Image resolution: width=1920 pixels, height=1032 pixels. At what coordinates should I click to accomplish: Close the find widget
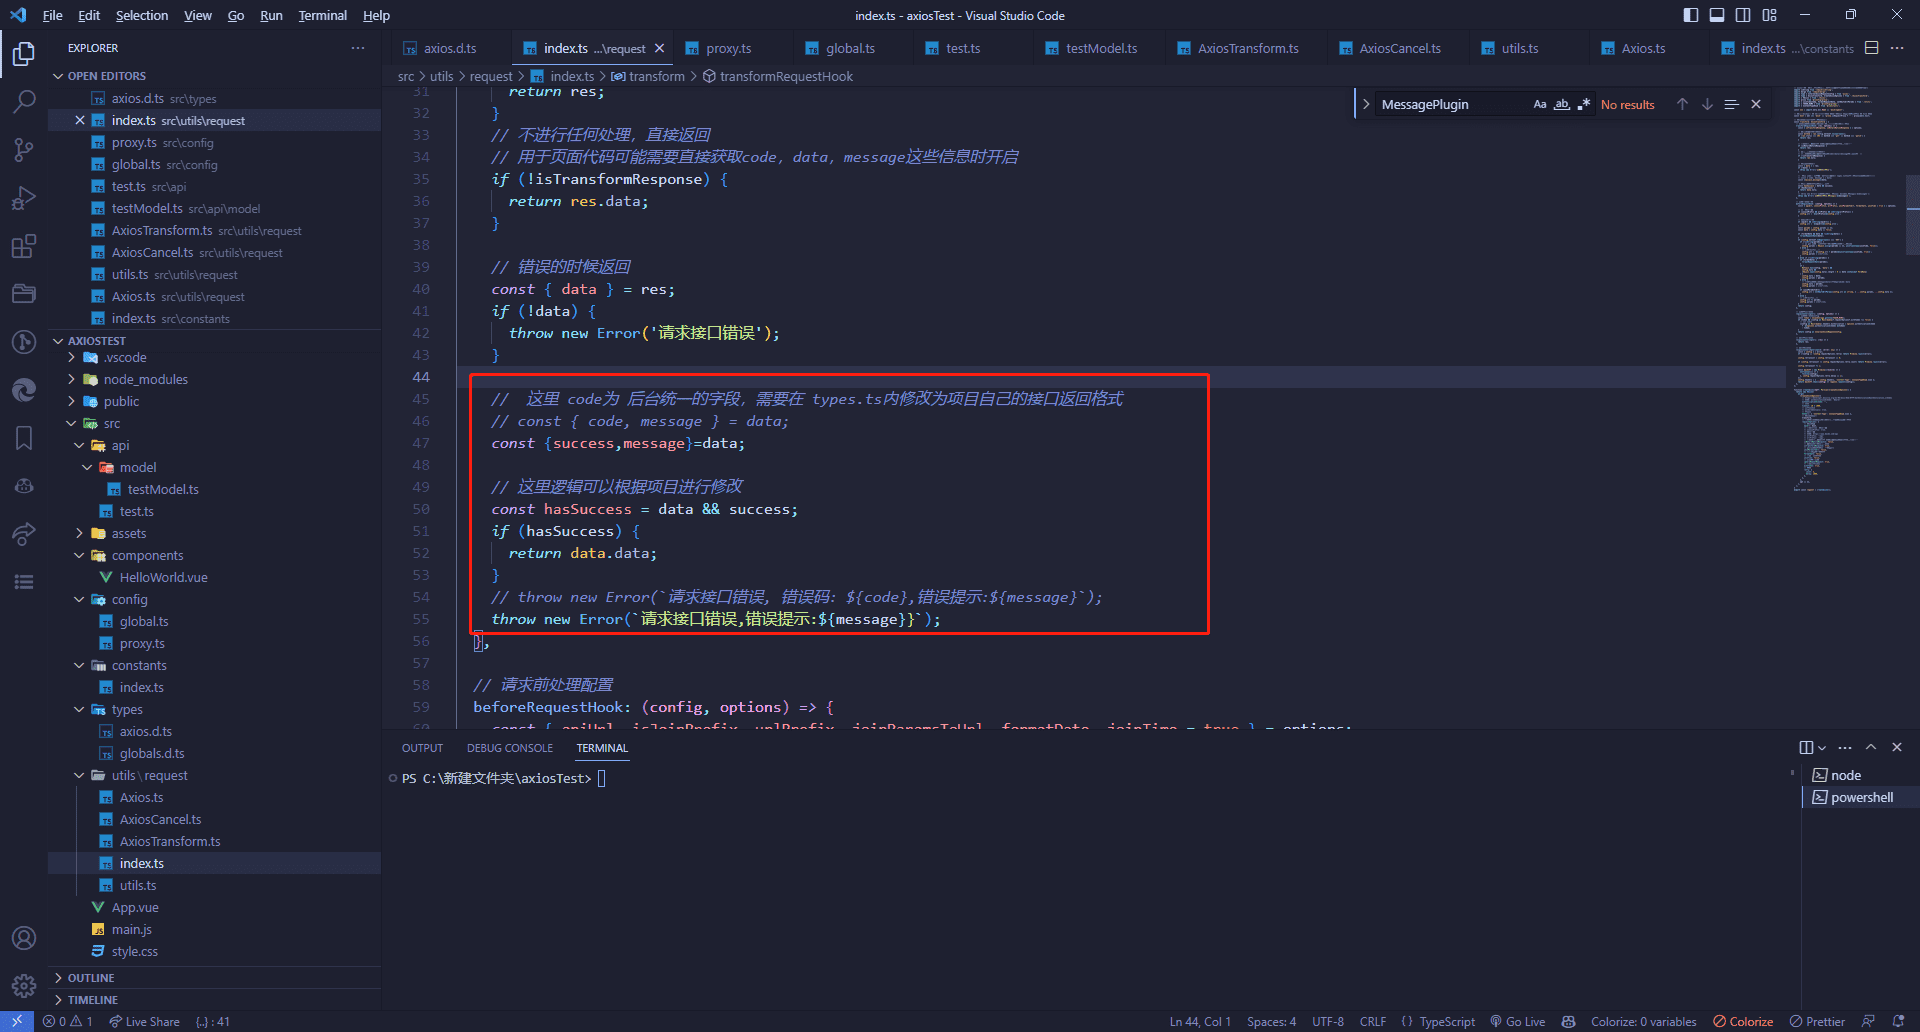[x=1756, y=104]
